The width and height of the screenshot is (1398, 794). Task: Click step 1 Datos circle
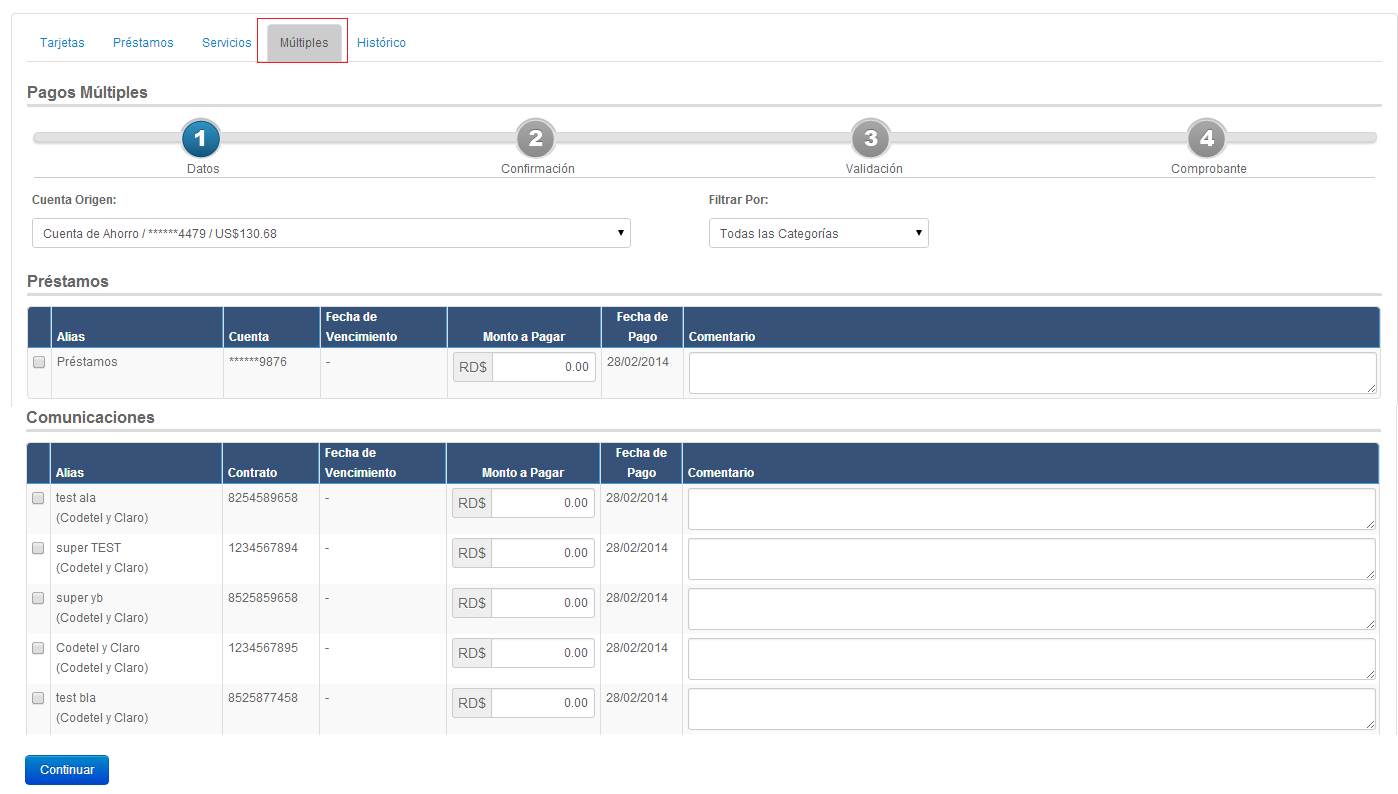[x=201, y=138]
